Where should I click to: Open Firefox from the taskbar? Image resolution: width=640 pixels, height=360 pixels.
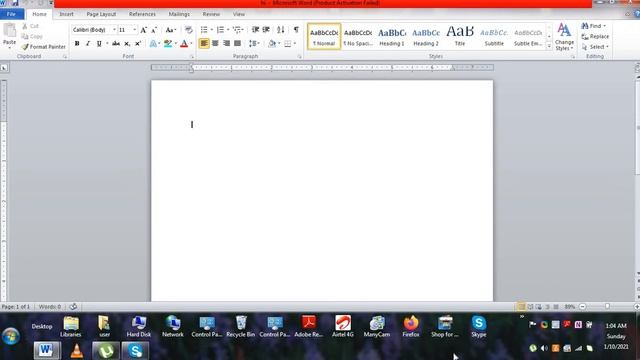click(411, 326)
